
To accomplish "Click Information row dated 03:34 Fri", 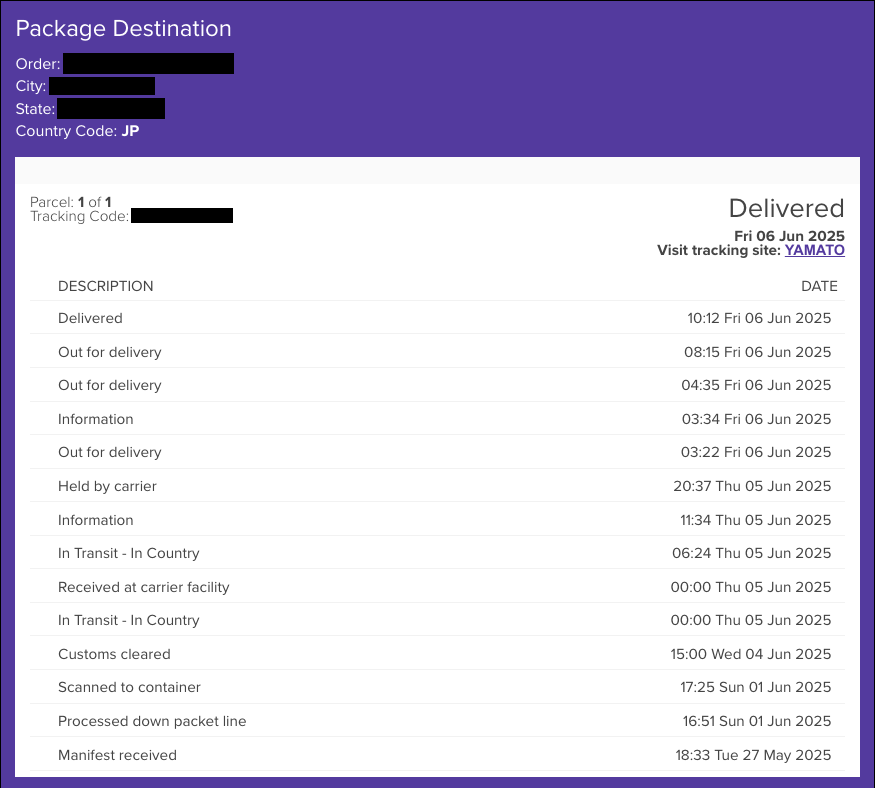I will (x=96, y=419).
